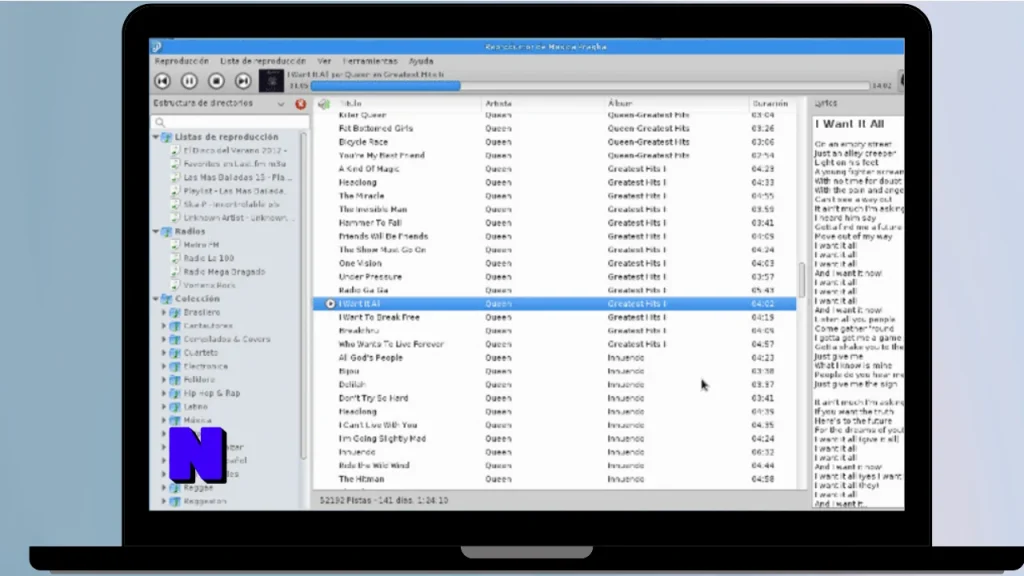
Task: Expand the Hip Hop & Rap folder
Action: point(164,393)
